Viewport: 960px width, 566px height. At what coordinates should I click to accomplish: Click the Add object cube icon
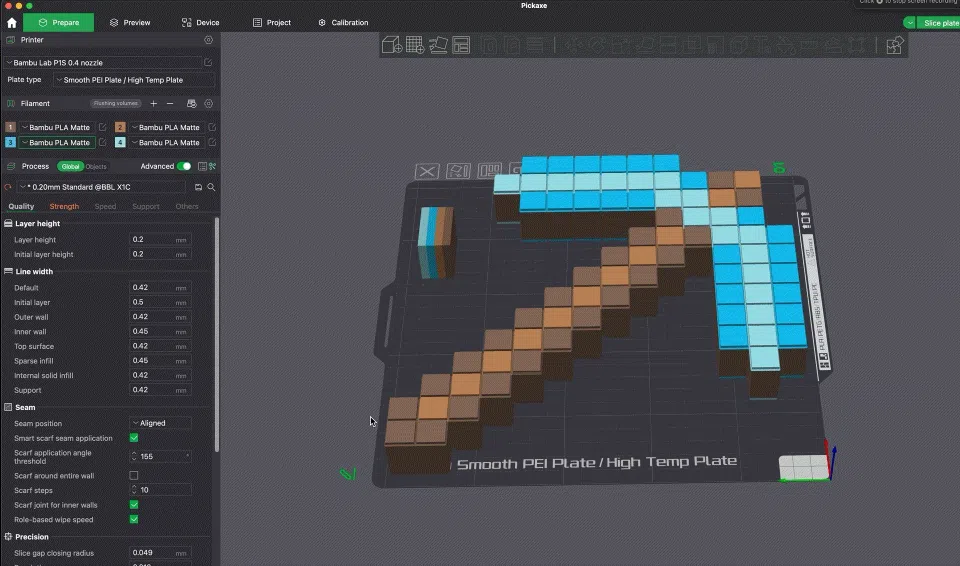click(392, 45)
